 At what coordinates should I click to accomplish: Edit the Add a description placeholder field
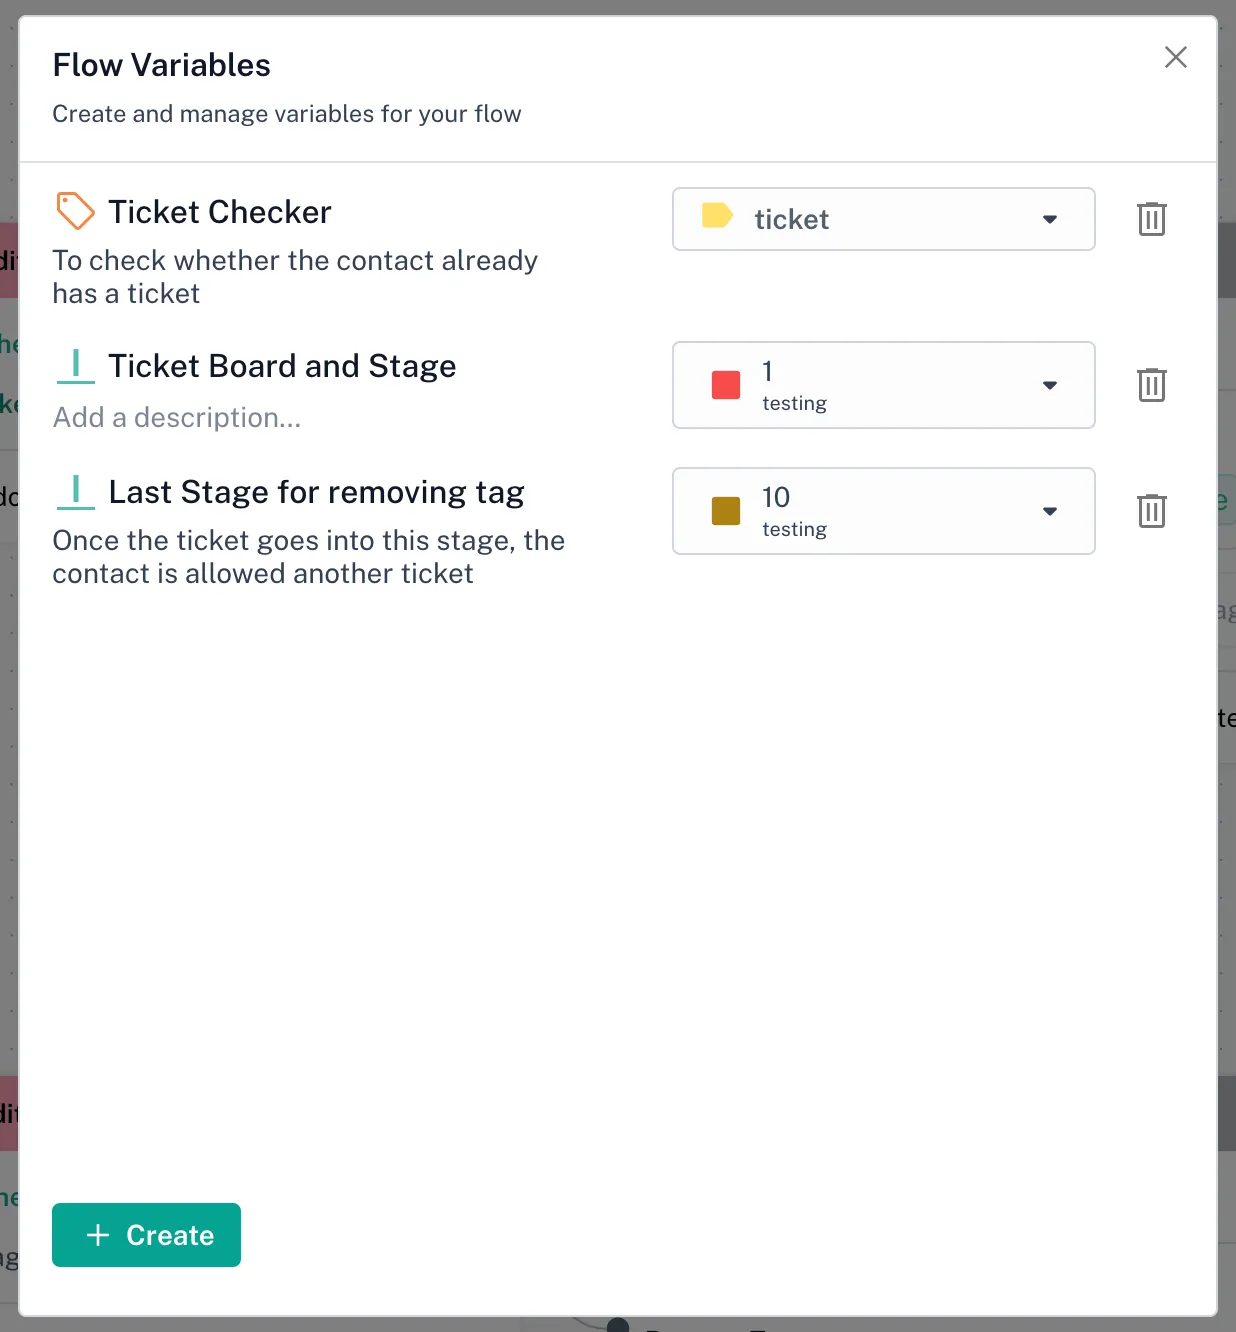(177, 417)
